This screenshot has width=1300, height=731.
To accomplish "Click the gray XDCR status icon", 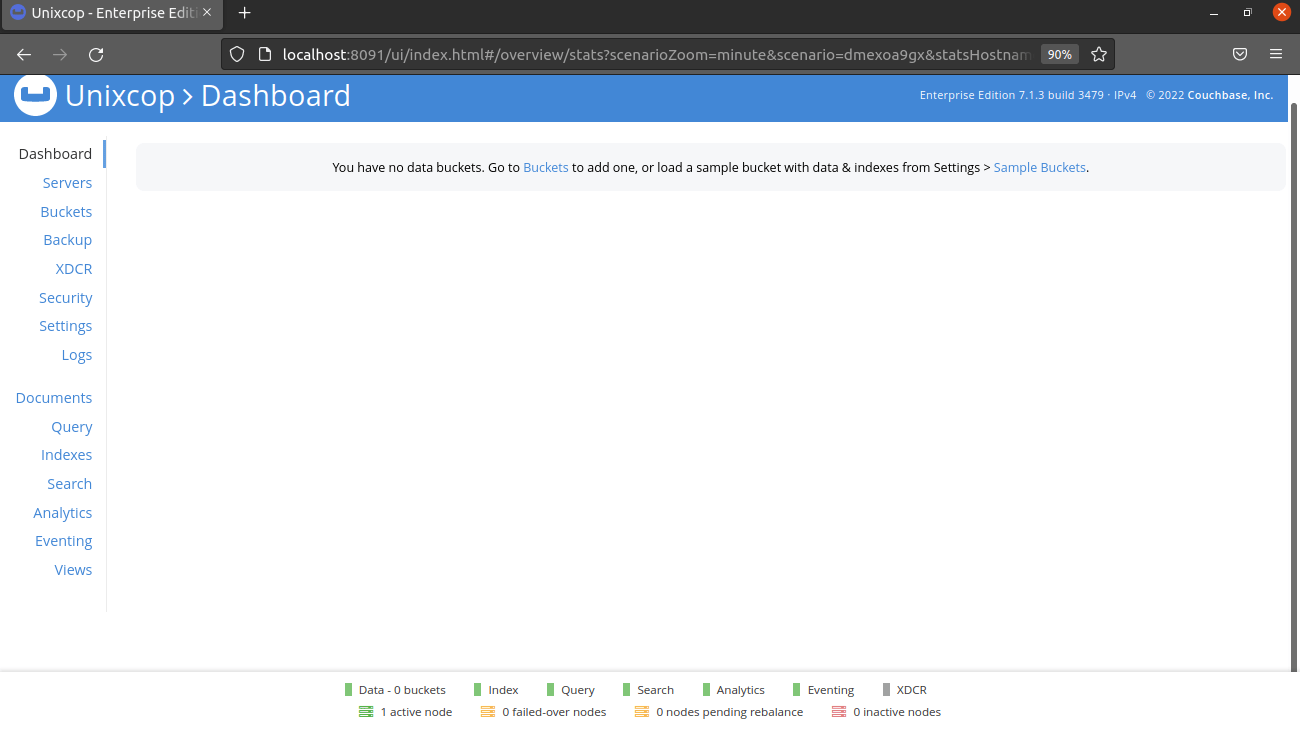I will 886,690.
